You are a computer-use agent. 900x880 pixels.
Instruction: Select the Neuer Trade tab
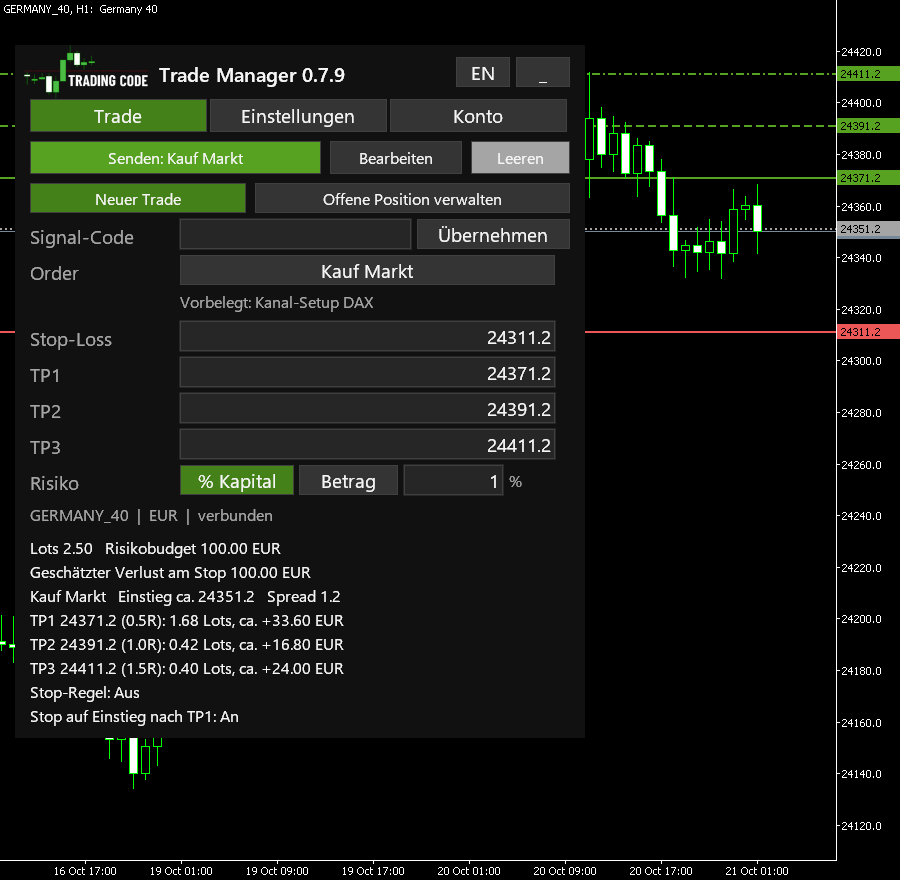(138, 199)
